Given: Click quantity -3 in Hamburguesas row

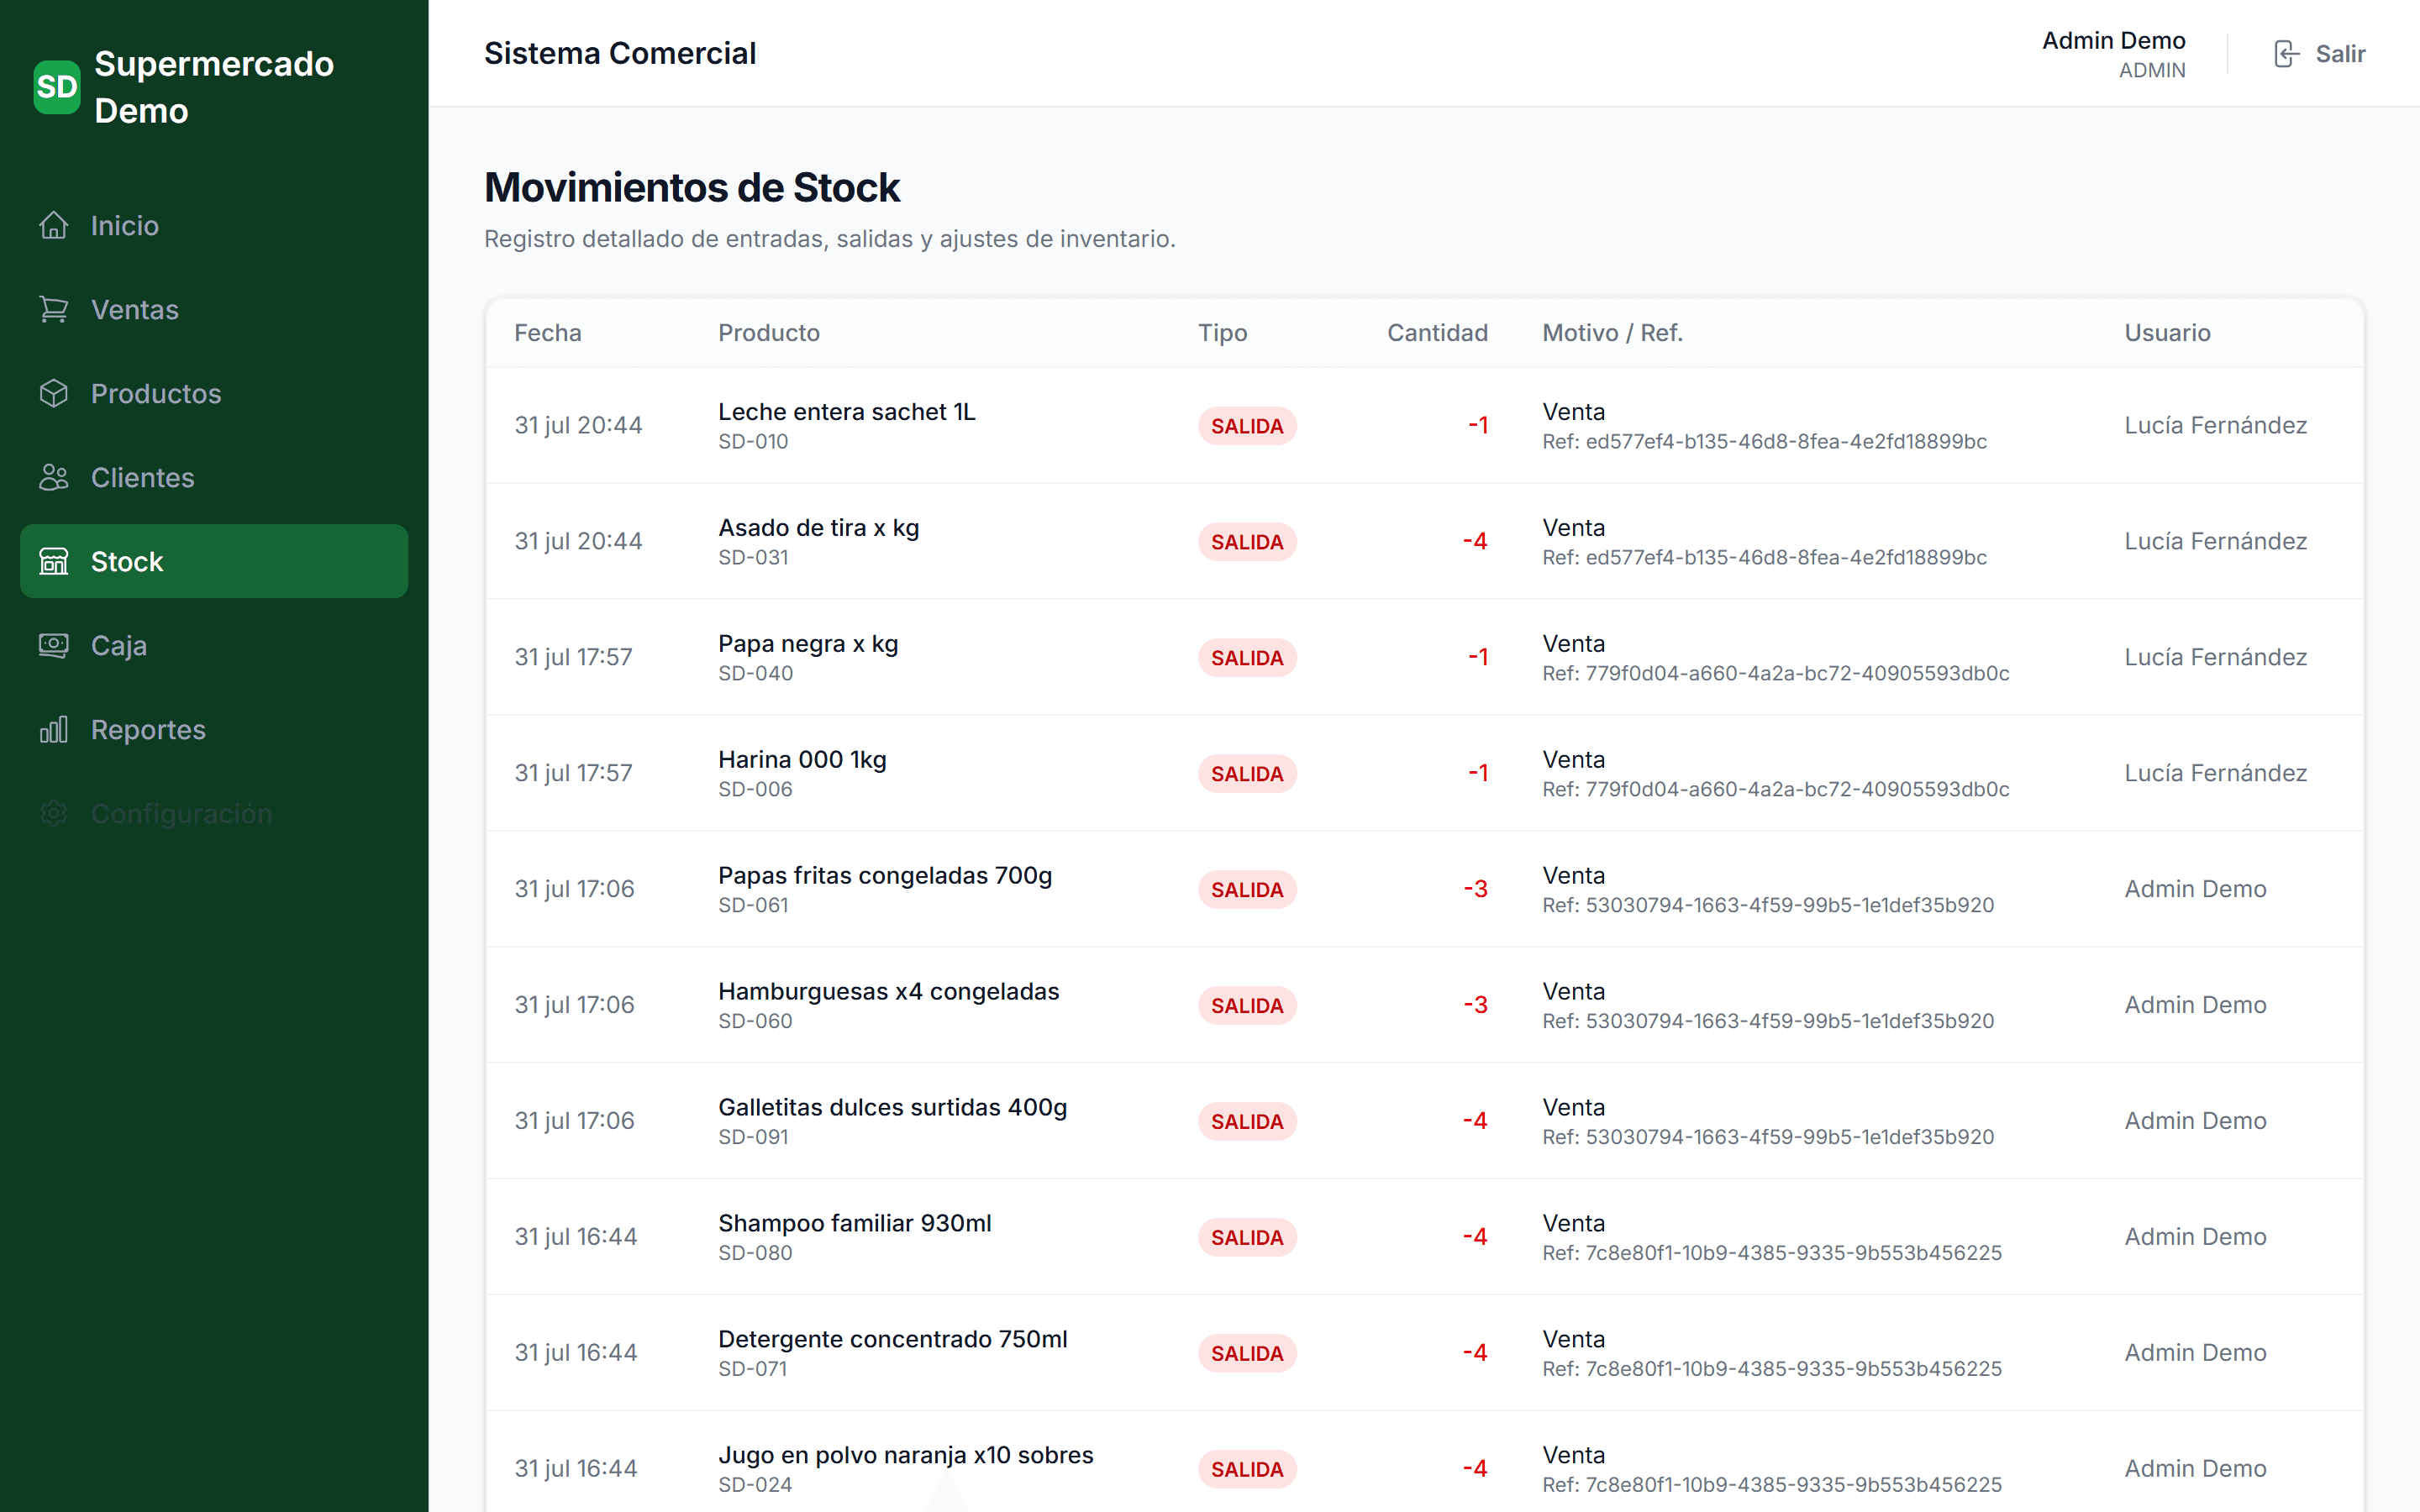Looking at the screenshot, I should [x=1476, y=1005].
